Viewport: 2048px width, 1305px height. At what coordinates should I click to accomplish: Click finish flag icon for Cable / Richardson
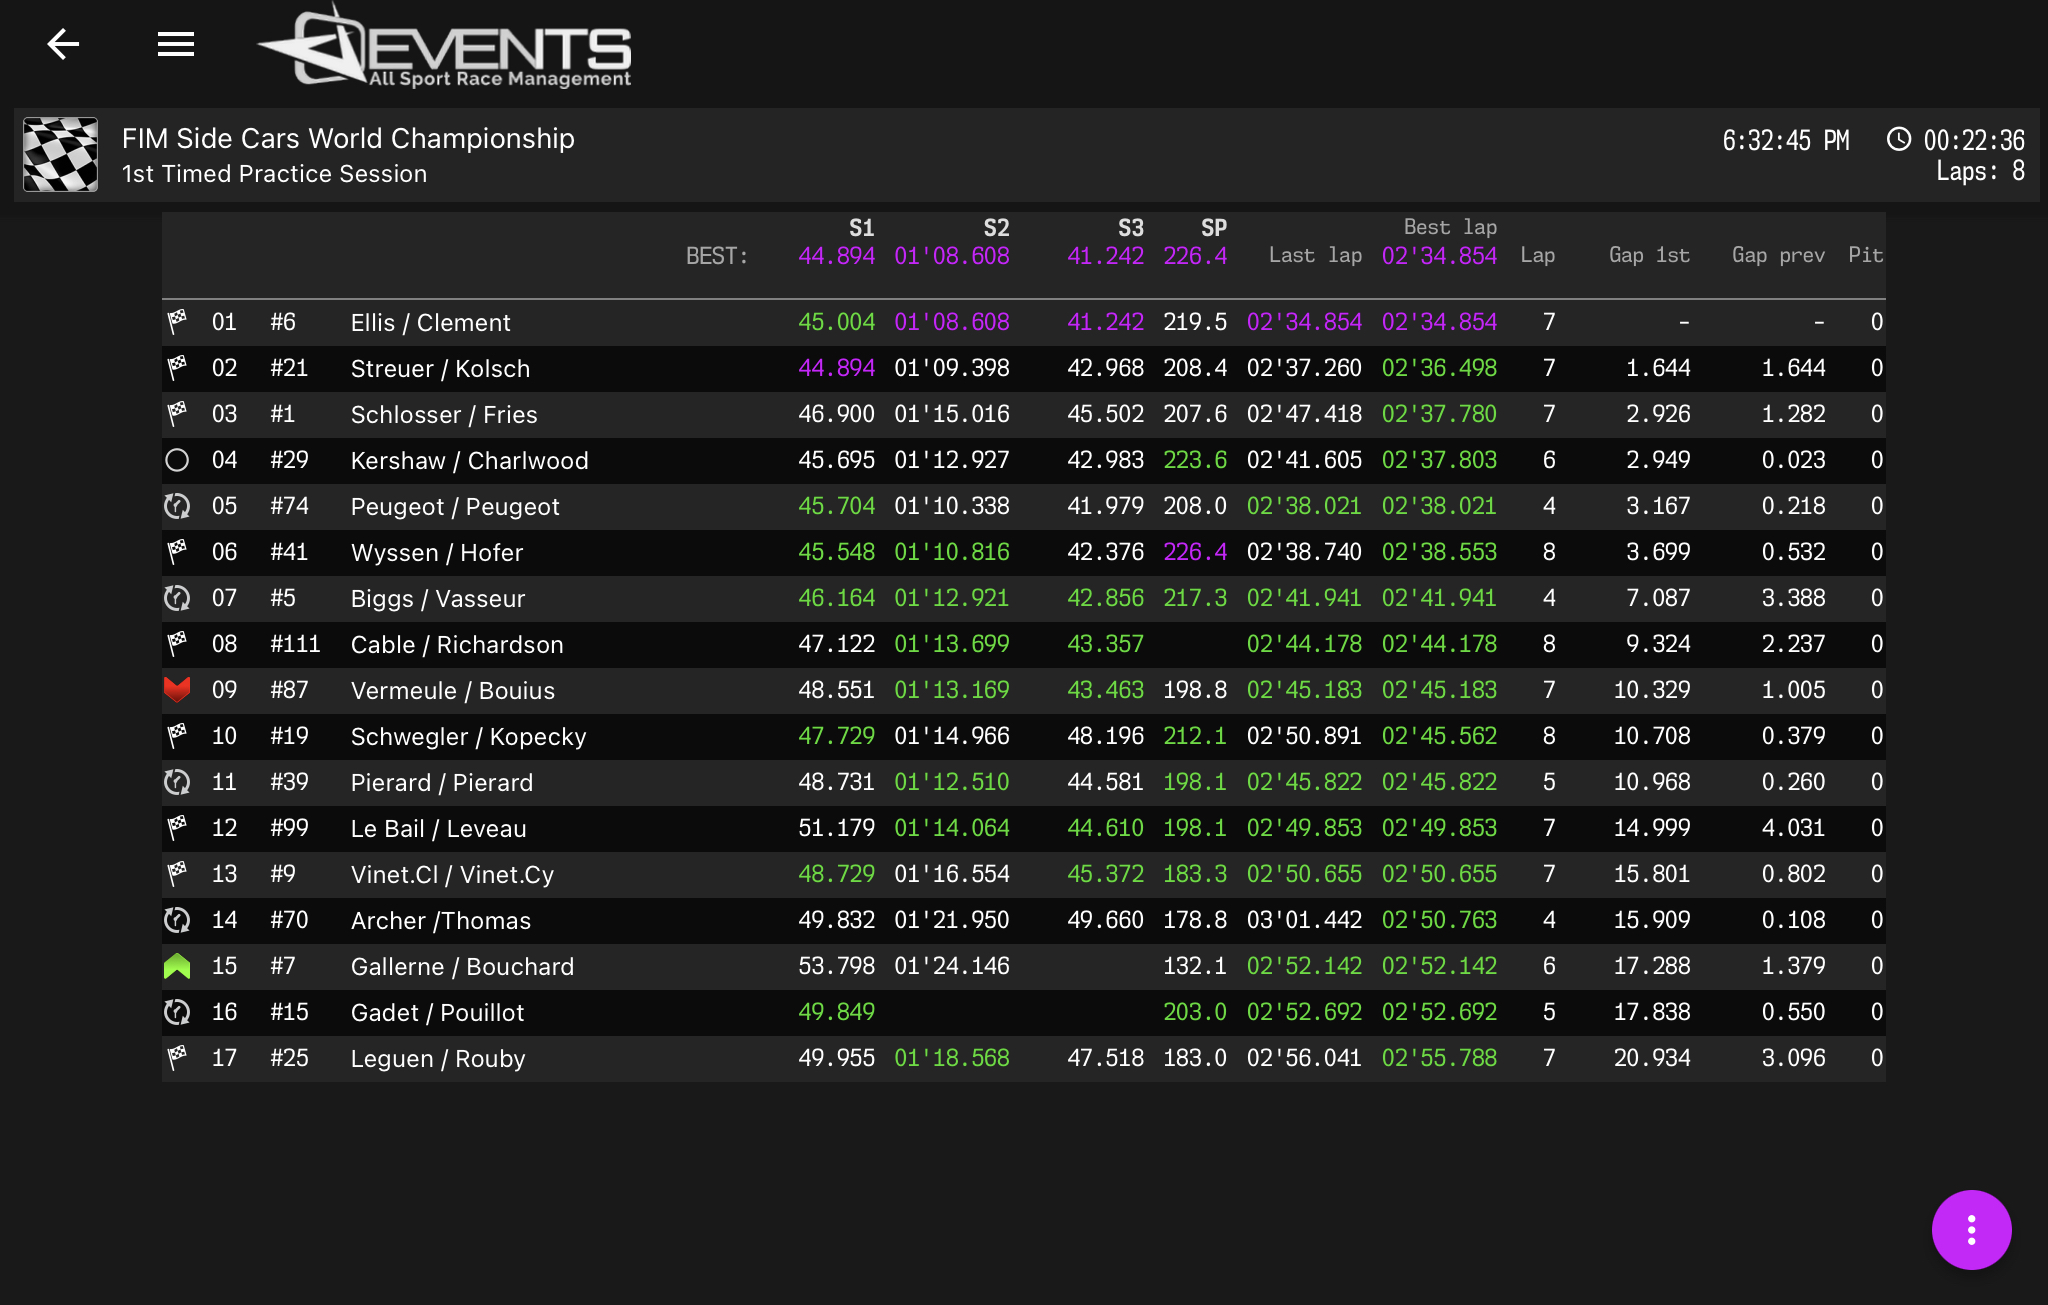[177, 644]
